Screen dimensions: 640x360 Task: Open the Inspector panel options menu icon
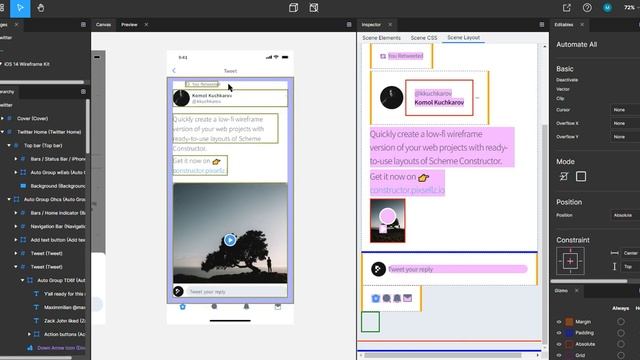tap(542, 24)
